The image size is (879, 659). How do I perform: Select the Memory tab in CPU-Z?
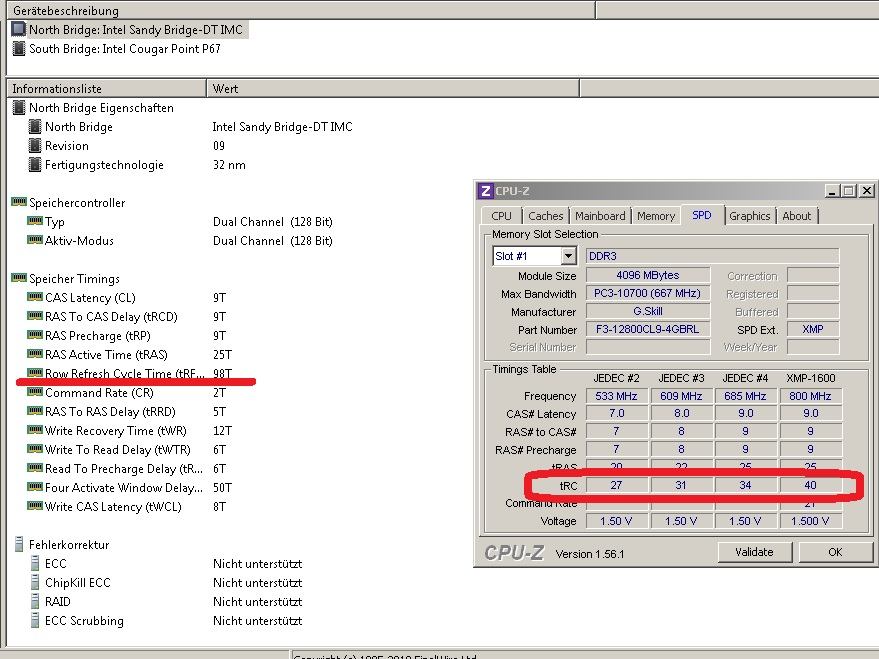(x=656, y=216)
